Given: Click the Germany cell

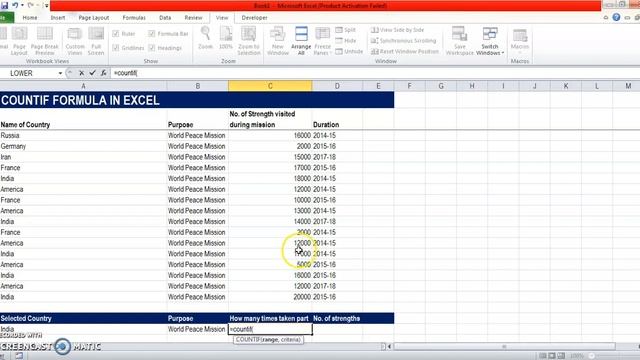Looking at the screenshot, I should tap(83, 146).
